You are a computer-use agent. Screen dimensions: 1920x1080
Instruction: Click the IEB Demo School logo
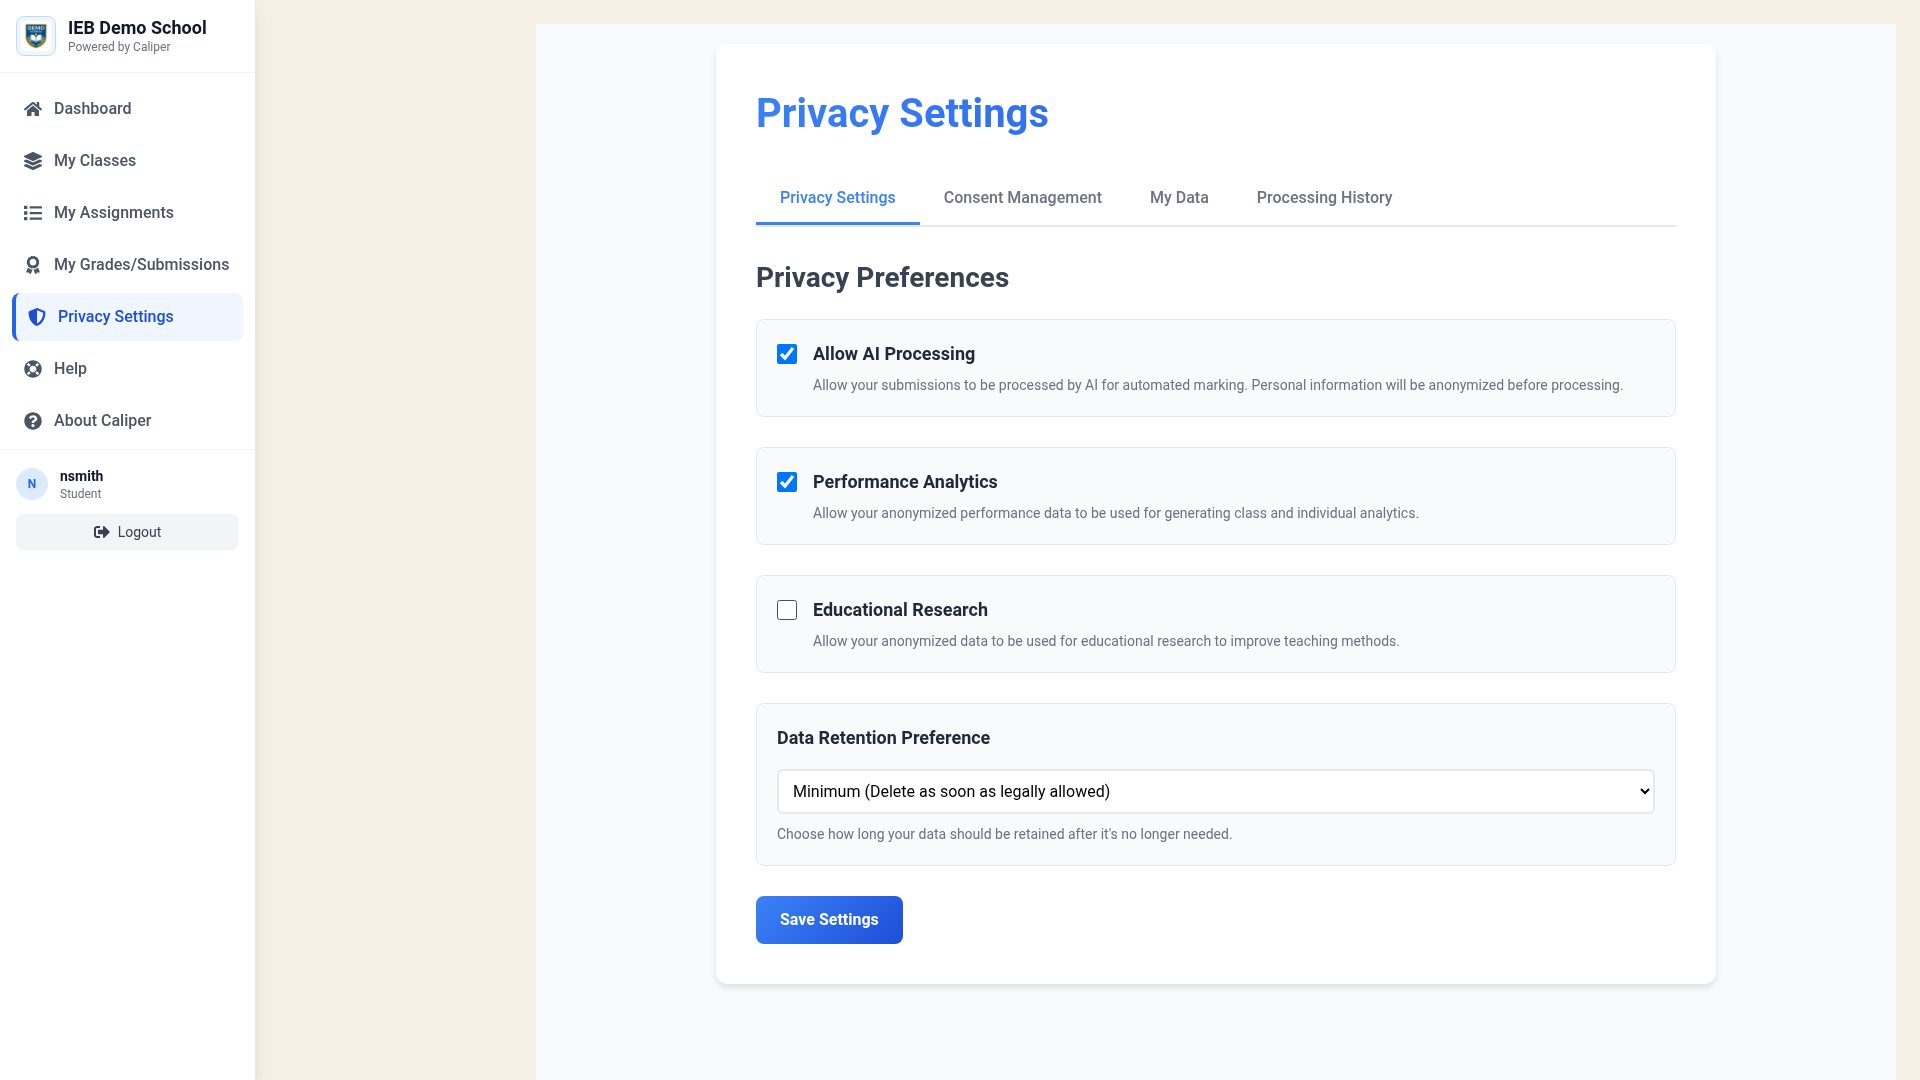coord(36,36)
